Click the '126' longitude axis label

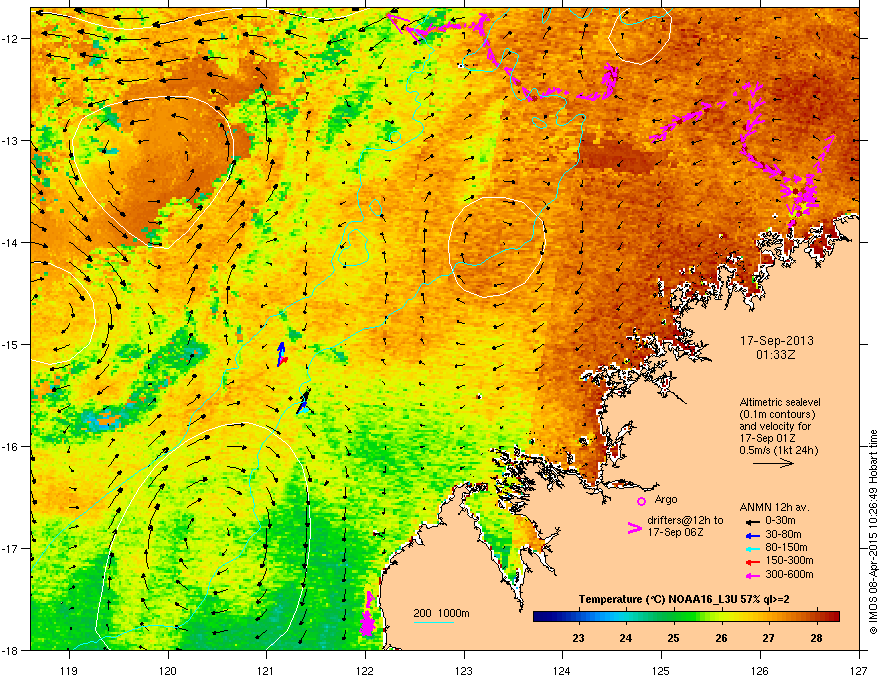[x=760, y=670]
